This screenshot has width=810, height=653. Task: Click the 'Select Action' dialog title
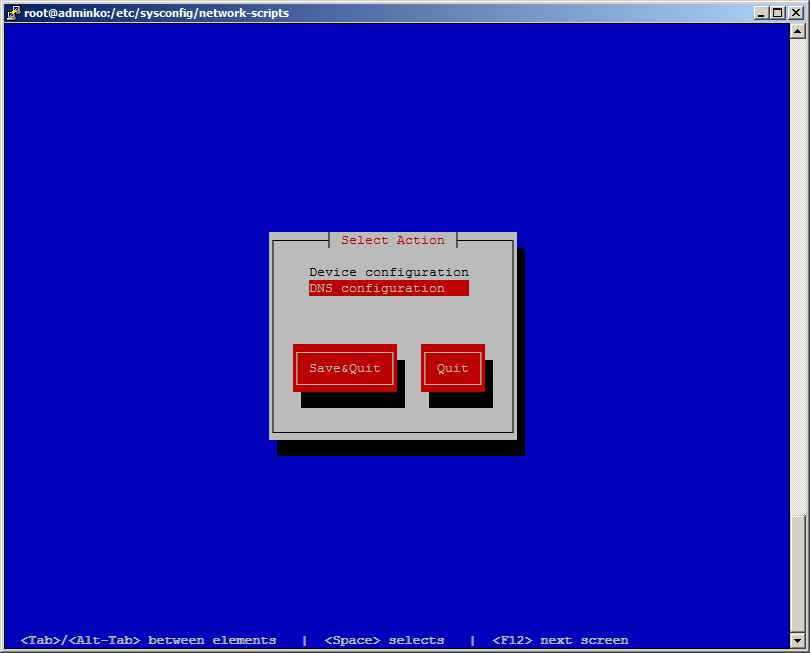(393, 240)
